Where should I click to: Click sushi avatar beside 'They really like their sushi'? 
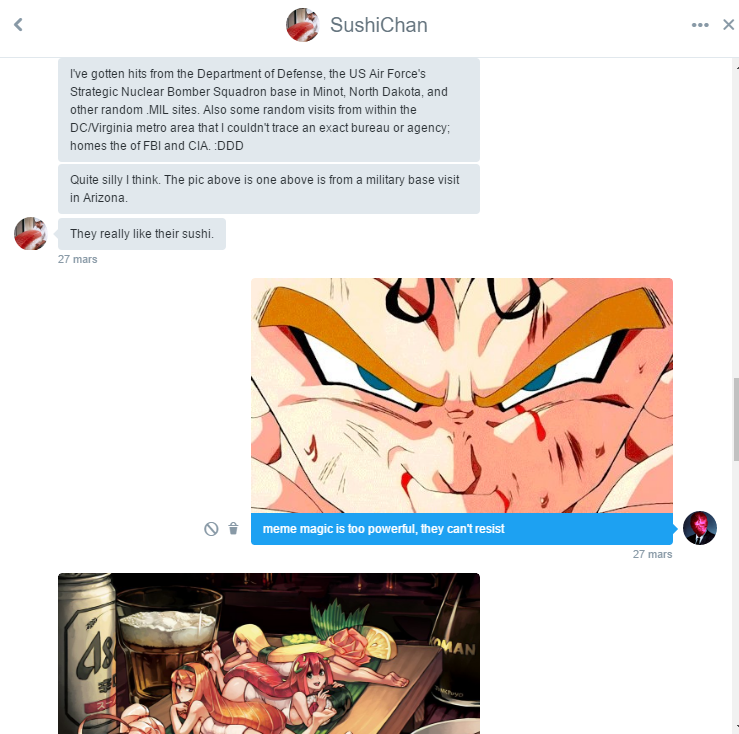coord(31,233)
